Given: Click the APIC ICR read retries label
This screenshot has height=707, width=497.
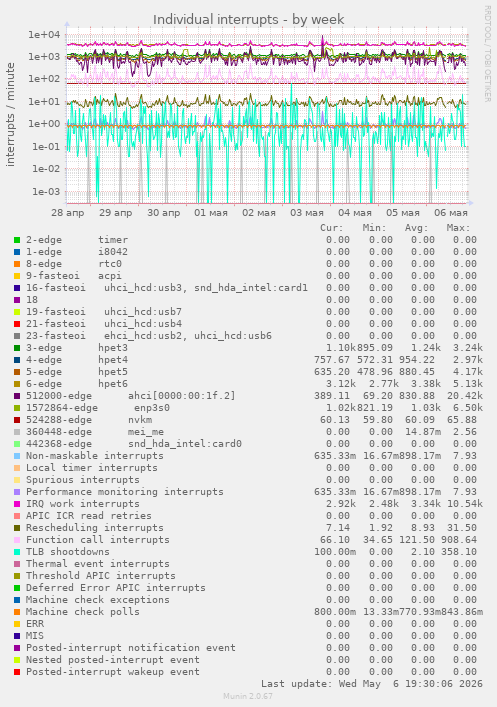Looking at the screenshot, I should click(89, 516).
